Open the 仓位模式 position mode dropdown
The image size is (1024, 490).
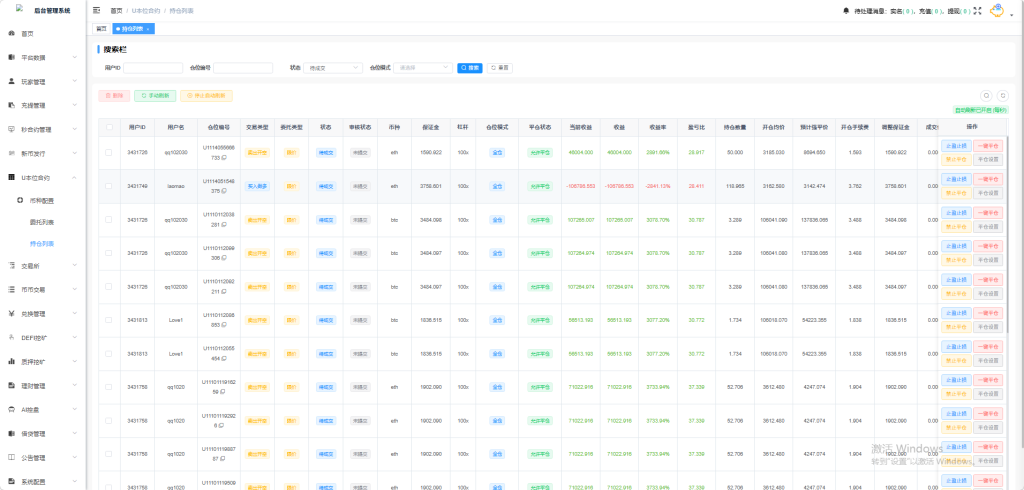coord(418,68)
